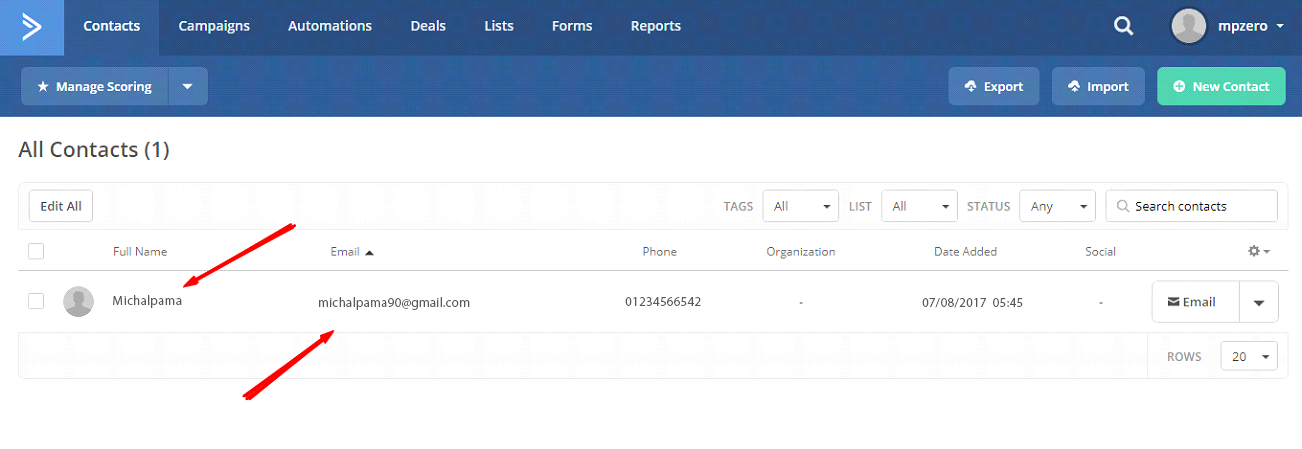
Task: Select all contacts with header checkbox
Action: tap(36, 251)
